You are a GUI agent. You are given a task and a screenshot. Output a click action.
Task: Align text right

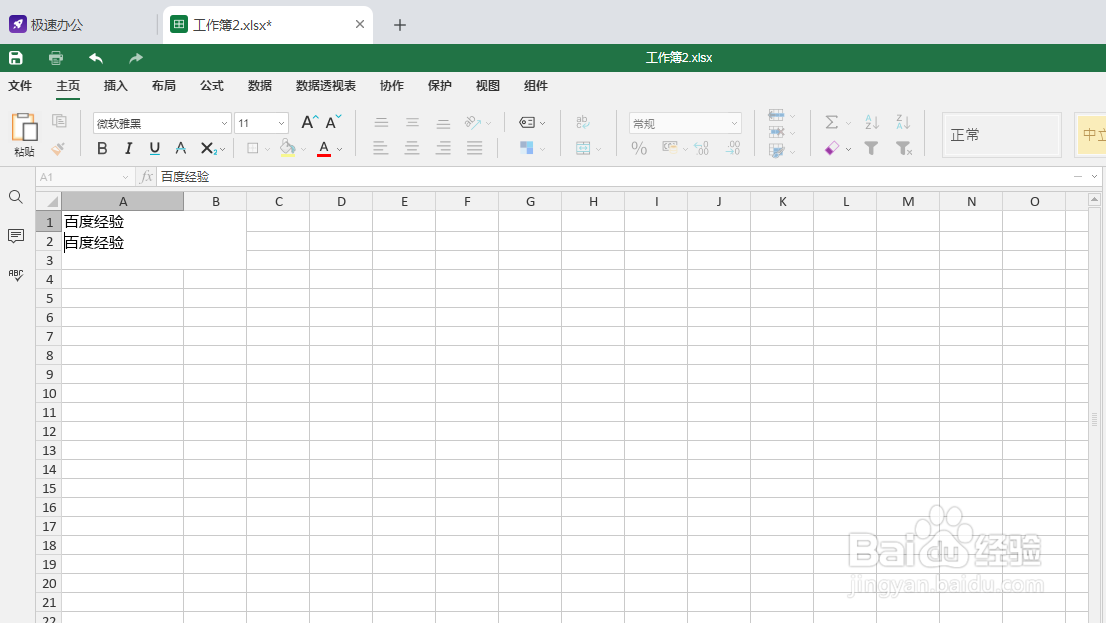[x=443, y=148]
